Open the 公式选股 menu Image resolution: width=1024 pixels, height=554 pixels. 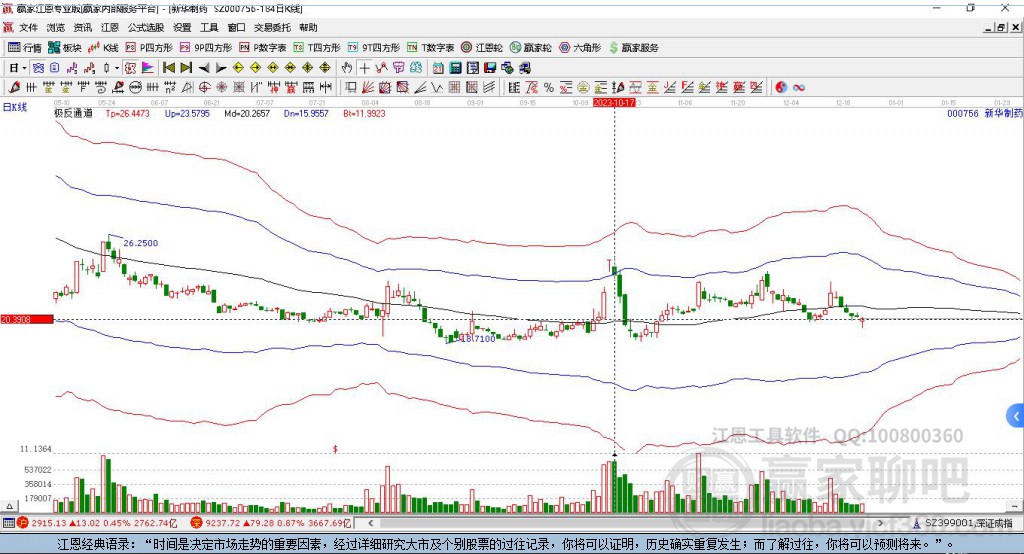click(146, 27)
